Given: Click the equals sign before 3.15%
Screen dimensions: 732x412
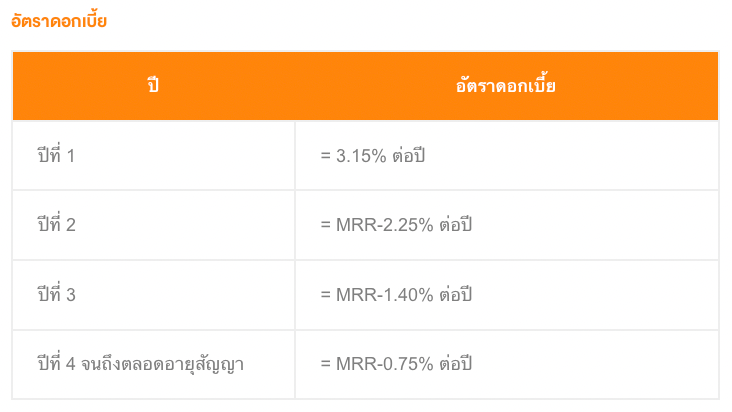Looking at the screenshot, I should tap(325, 156).
